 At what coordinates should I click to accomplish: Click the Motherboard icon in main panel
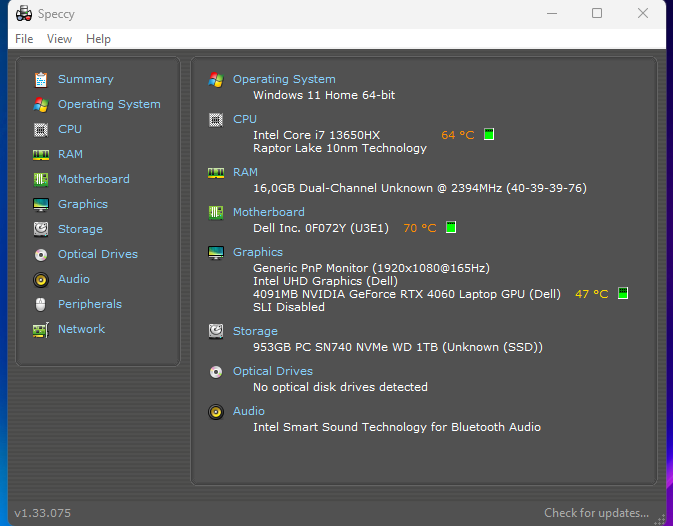click(216, 212)
